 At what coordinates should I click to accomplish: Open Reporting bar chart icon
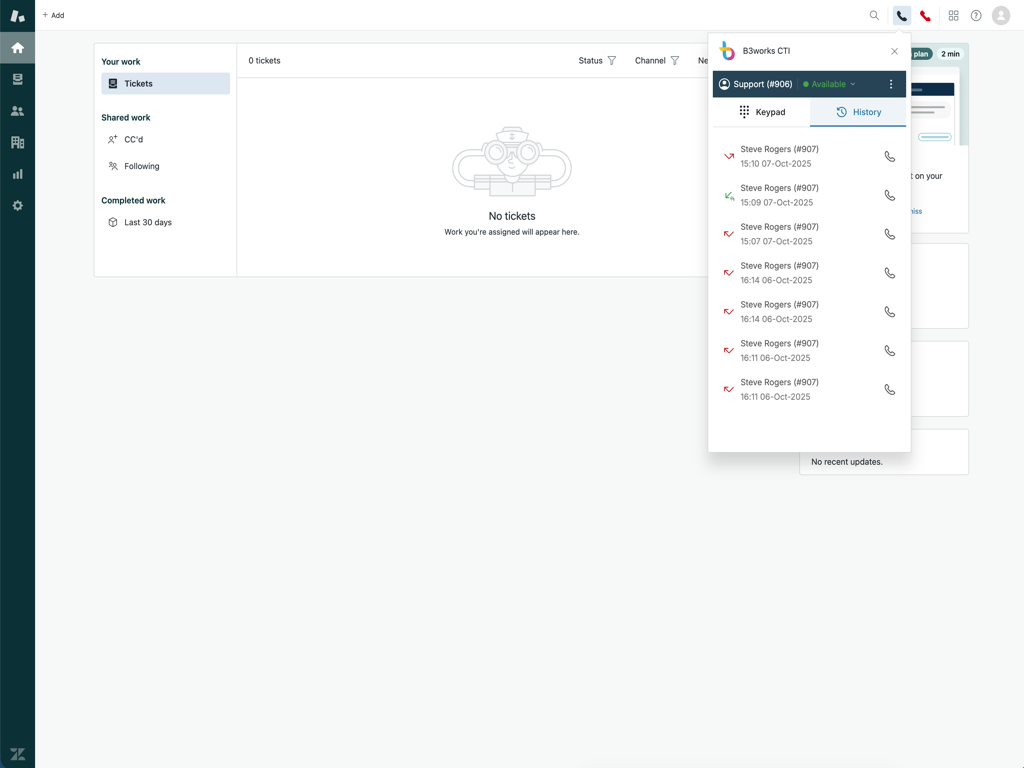17,174
